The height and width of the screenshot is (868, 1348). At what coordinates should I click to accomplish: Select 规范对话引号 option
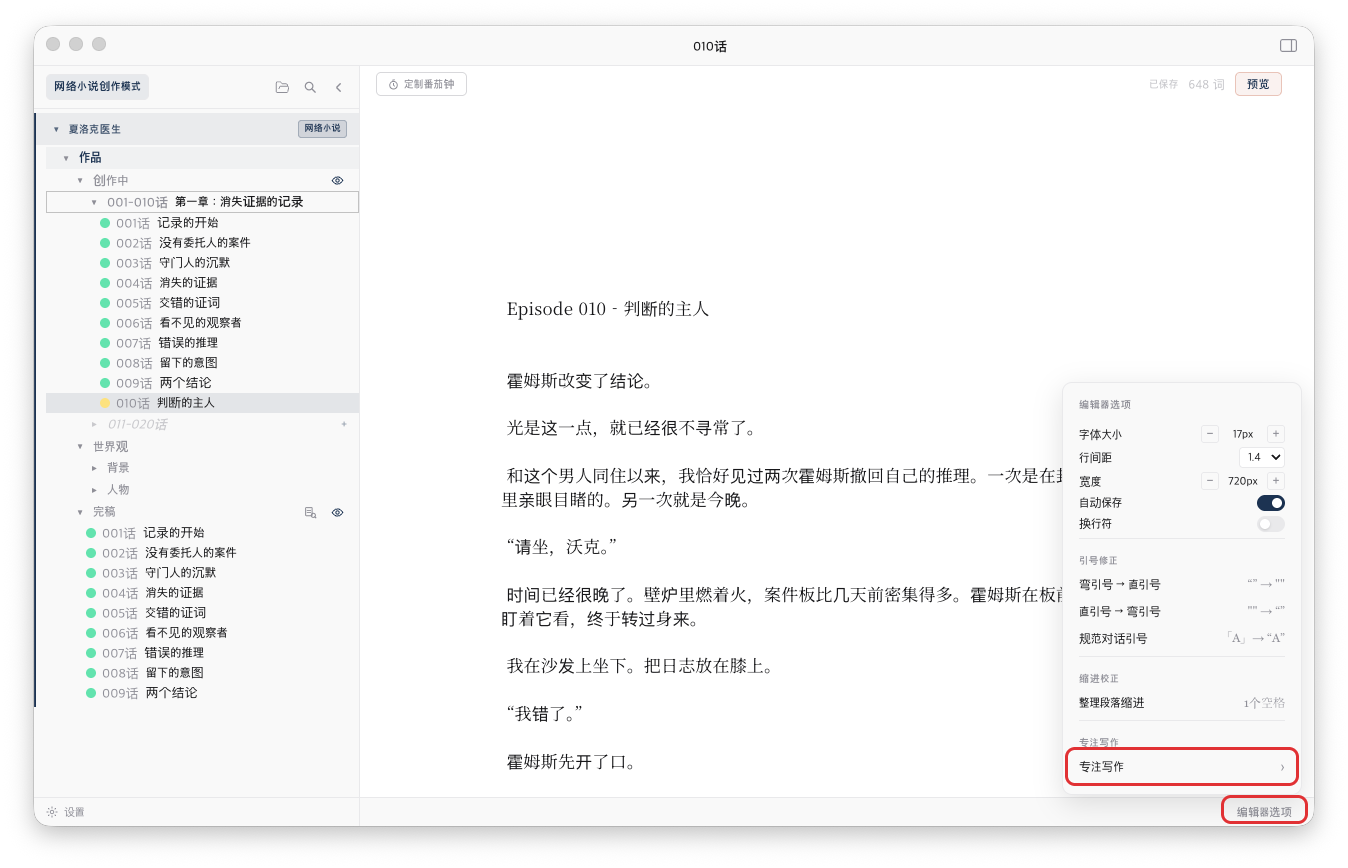tap(1182, 638)
